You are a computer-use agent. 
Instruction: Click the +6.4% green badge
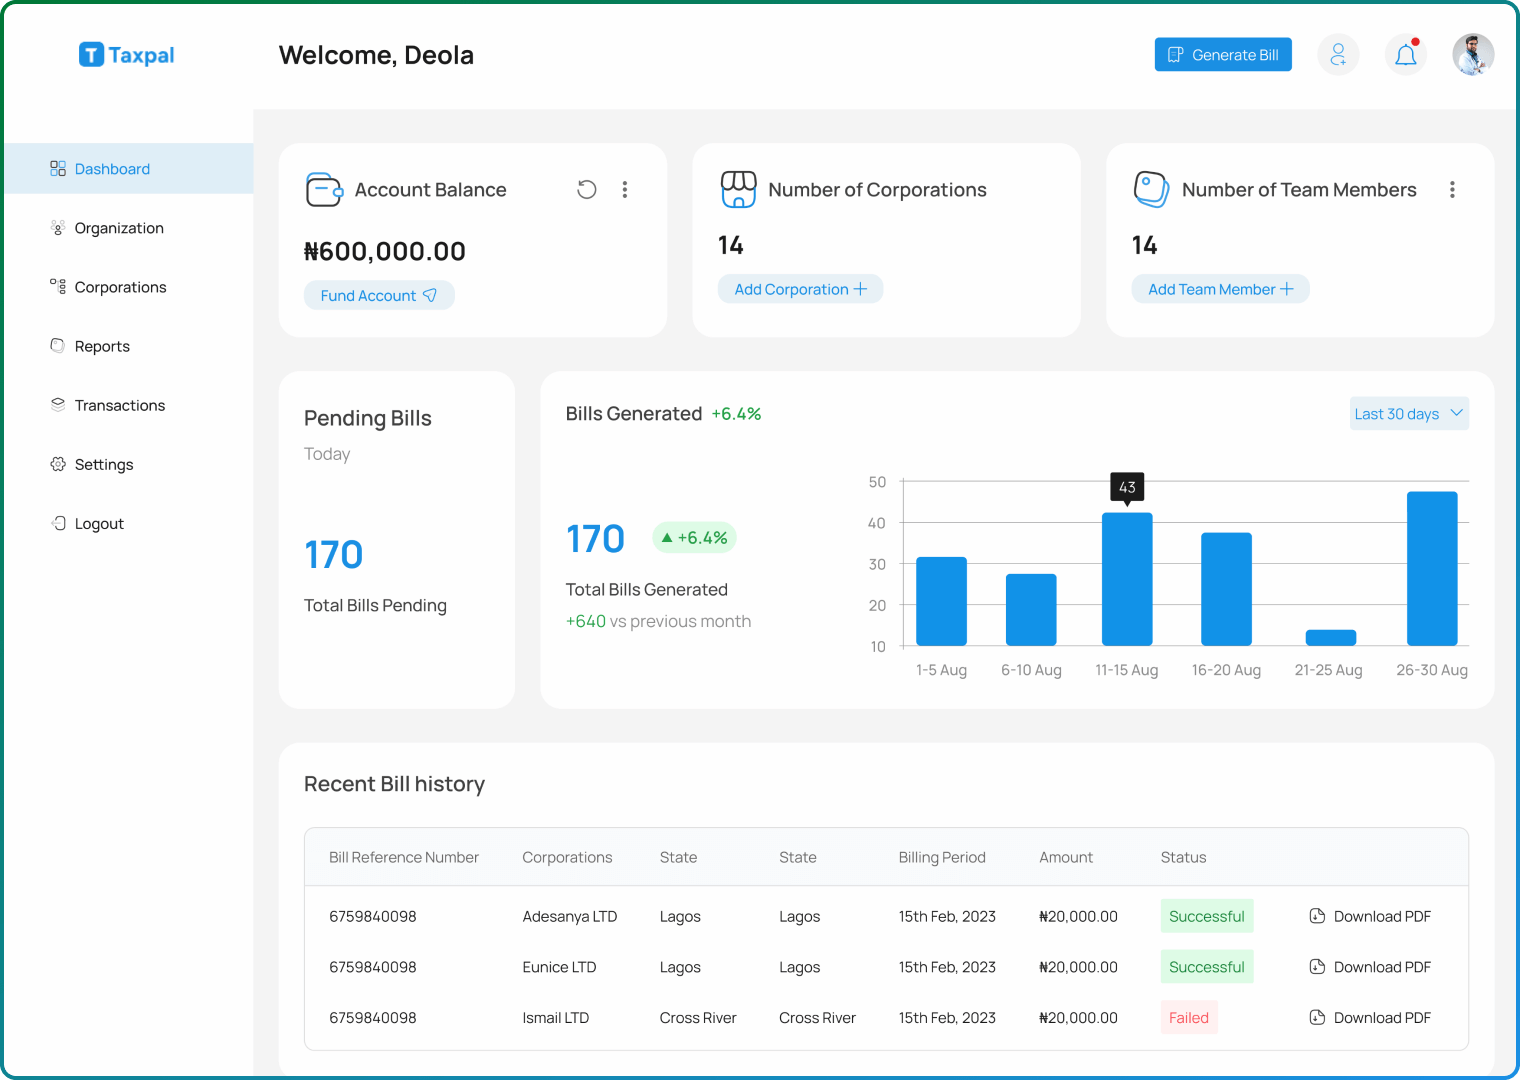(x=694, y=538)
